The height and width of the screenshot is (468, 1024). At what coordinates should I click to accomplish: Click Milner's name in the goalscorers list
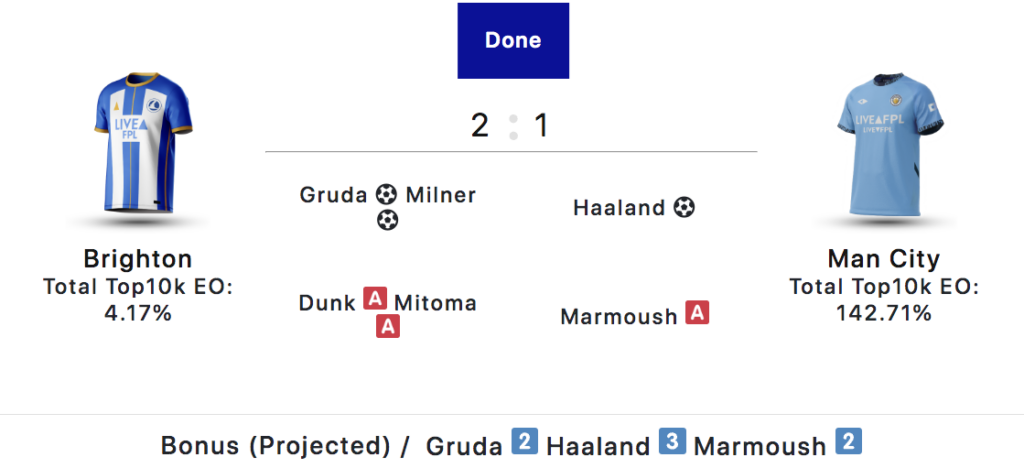[x=441, y=195]
